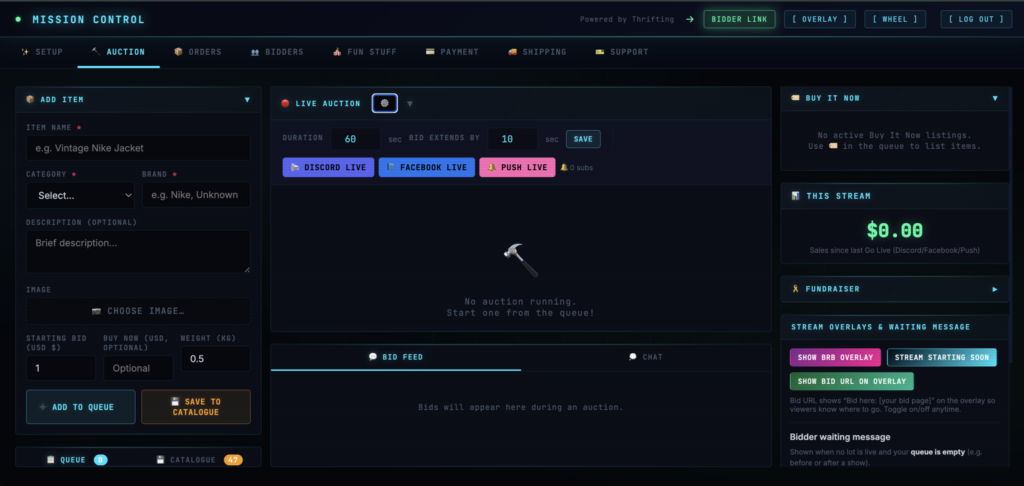Open the Wheel button
This screenshot has width=1024, height=486.
[x=895, y=20]
